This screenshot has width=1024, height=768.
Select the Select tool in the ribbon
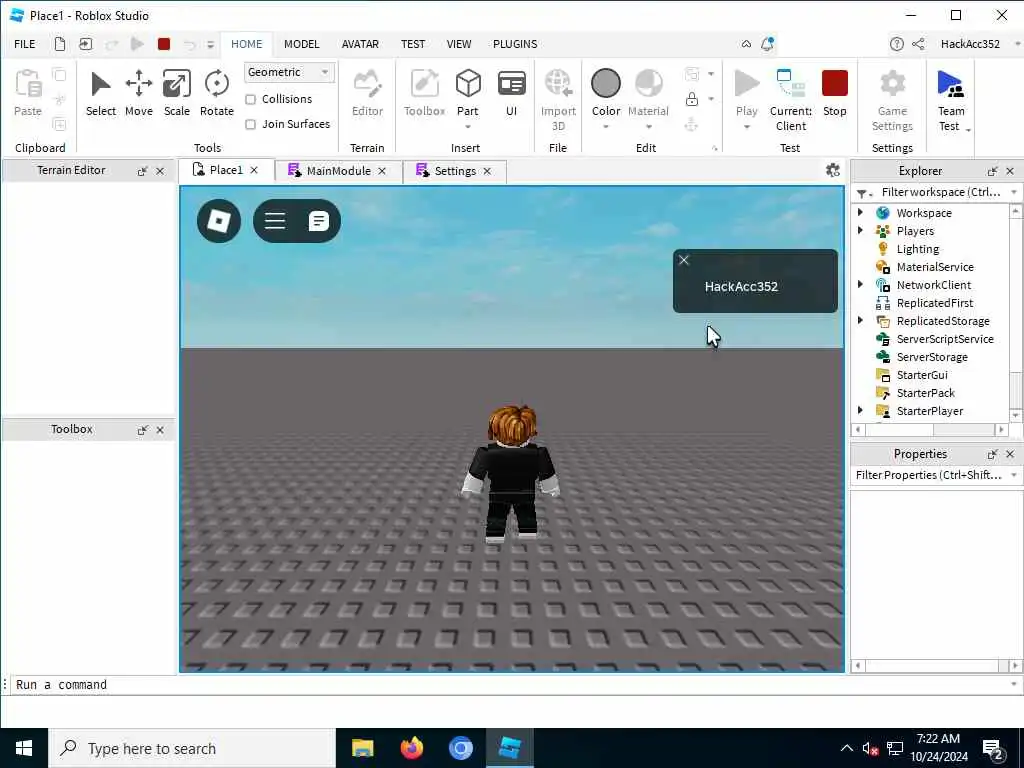pyautogui.click(x=101, y=93)
